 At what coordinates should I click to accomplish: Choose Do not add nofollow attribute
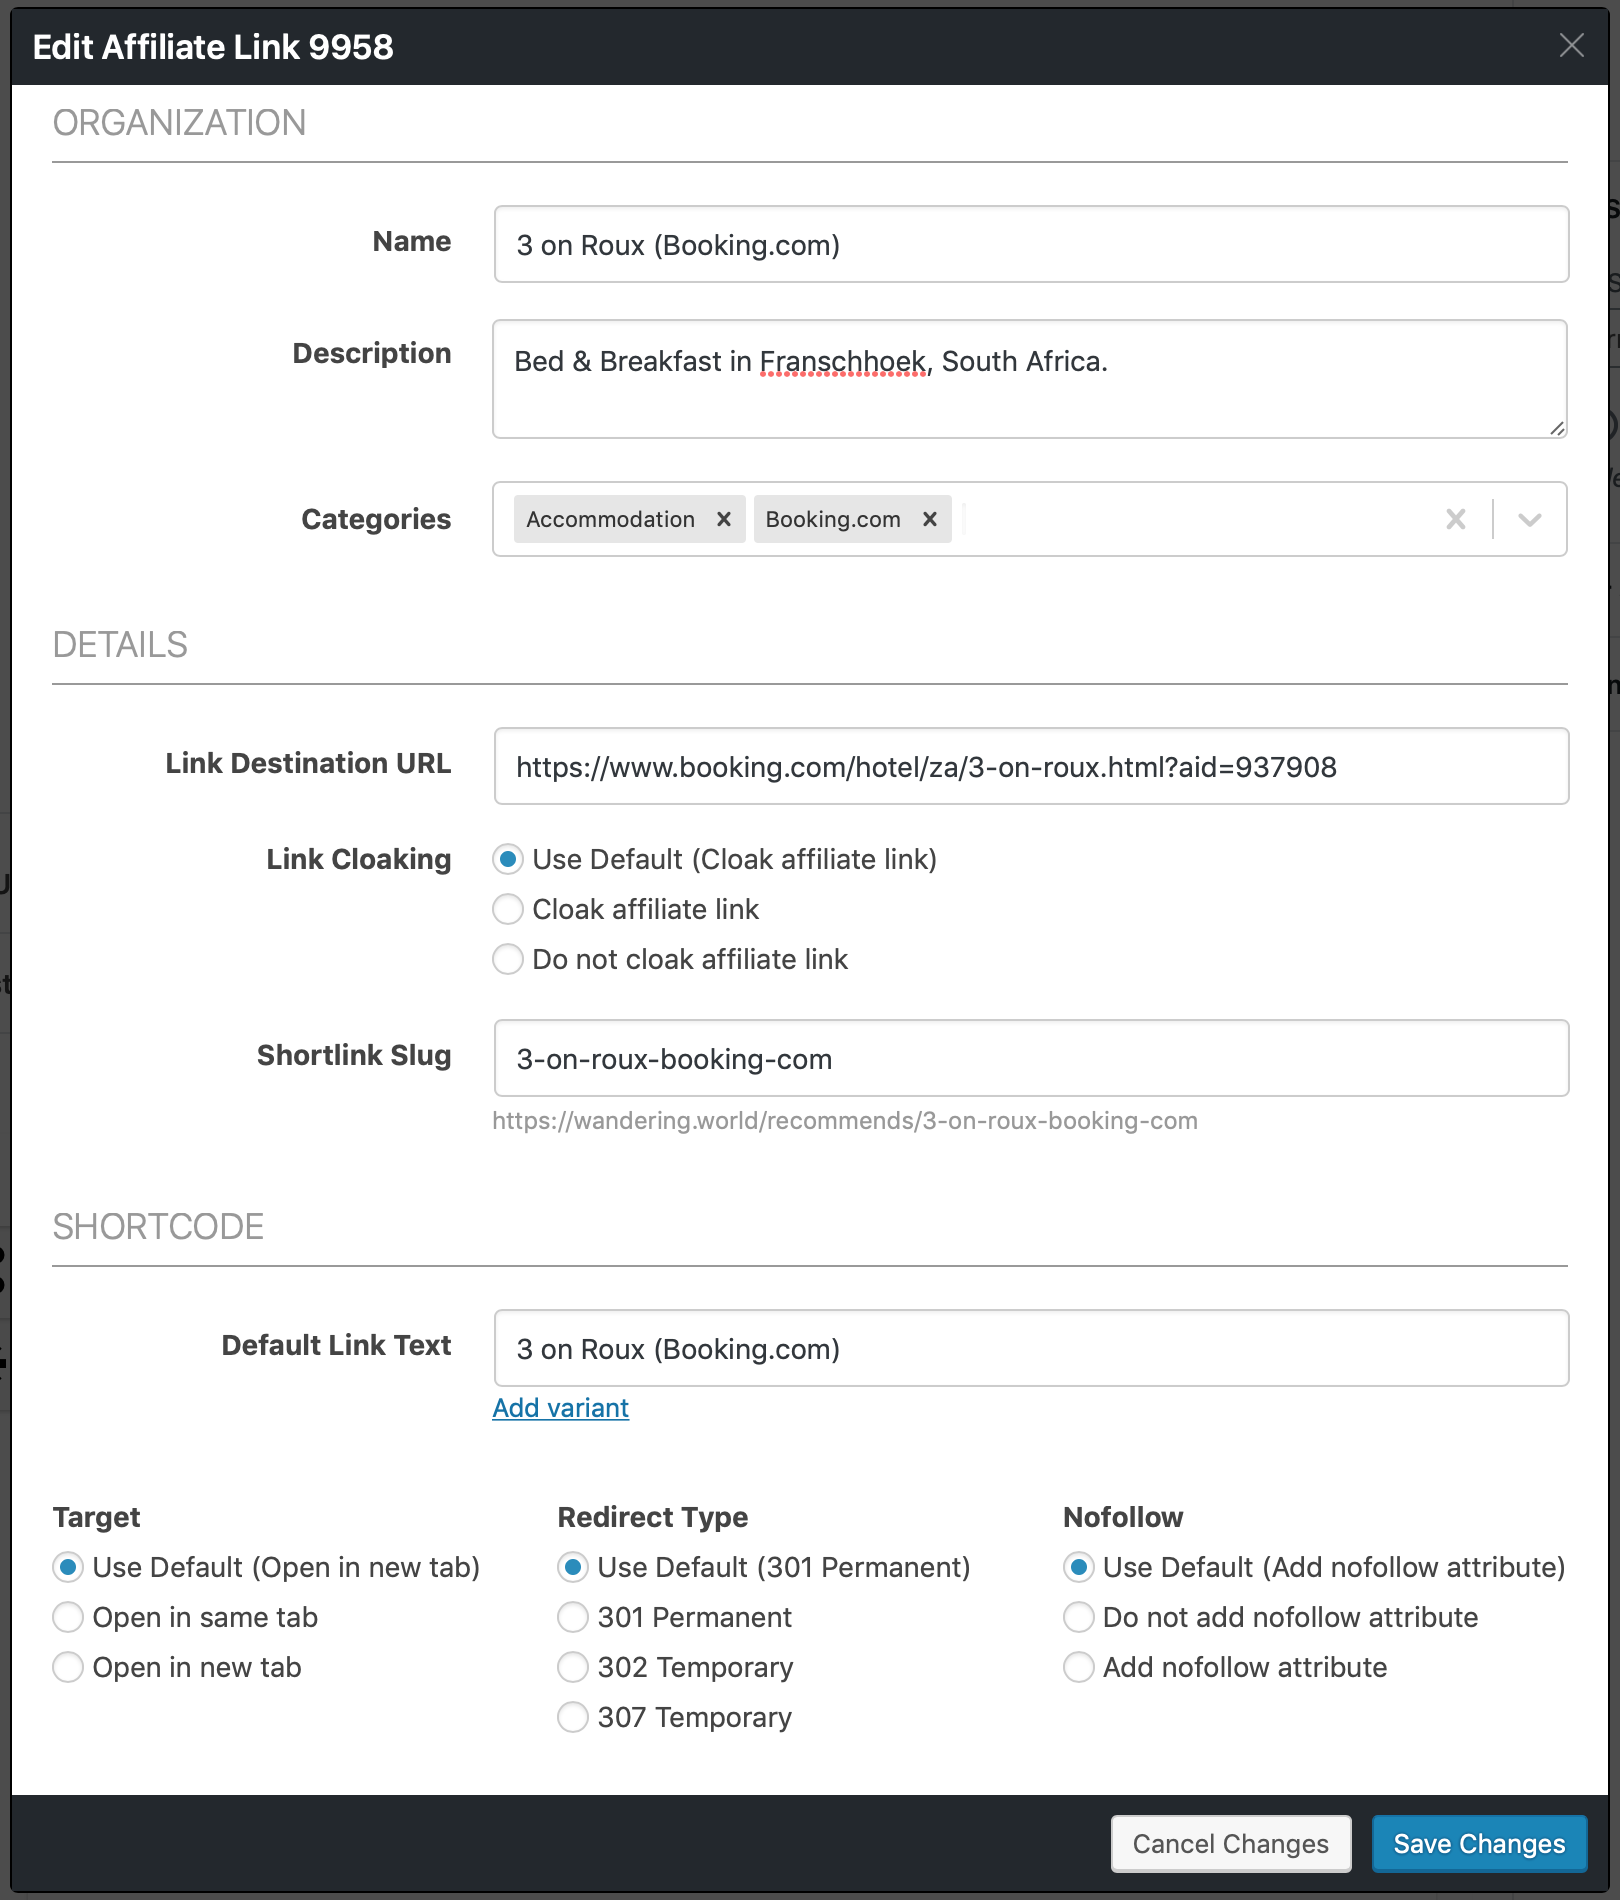point(1078,1617)
